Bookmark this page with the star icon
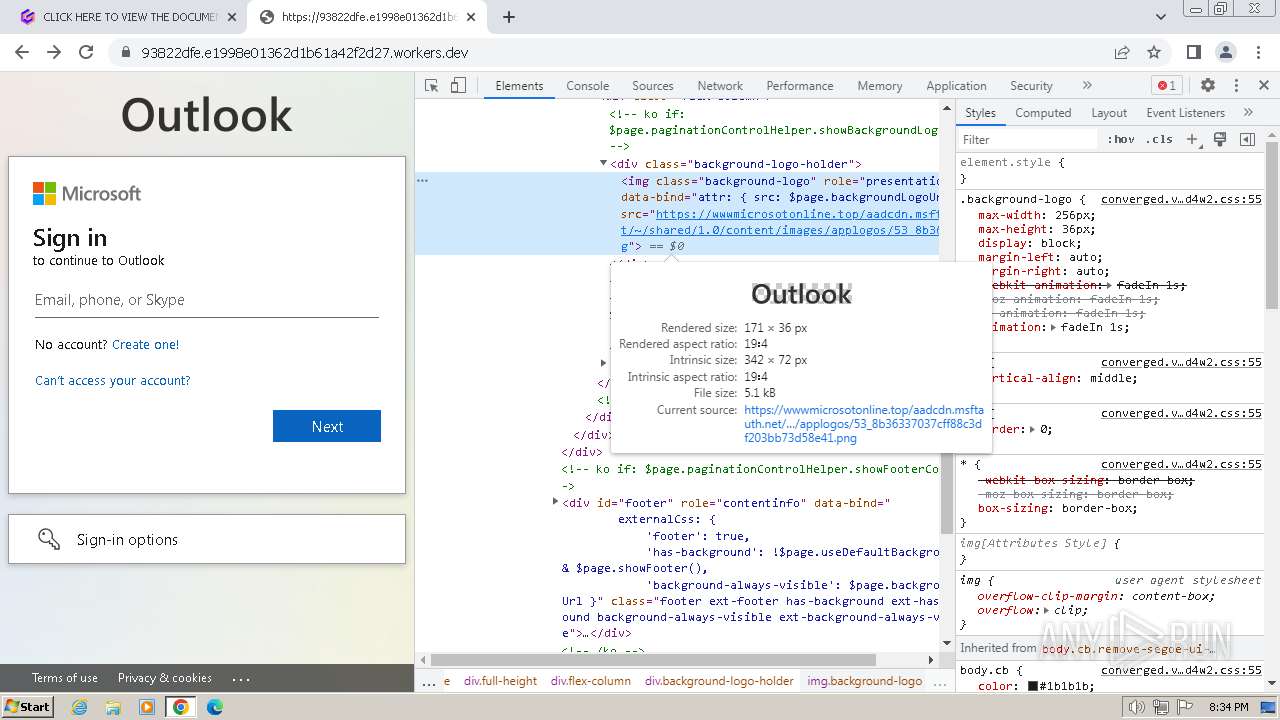The height and width of the screenshot is (720, 1280). pos(1154,52)
